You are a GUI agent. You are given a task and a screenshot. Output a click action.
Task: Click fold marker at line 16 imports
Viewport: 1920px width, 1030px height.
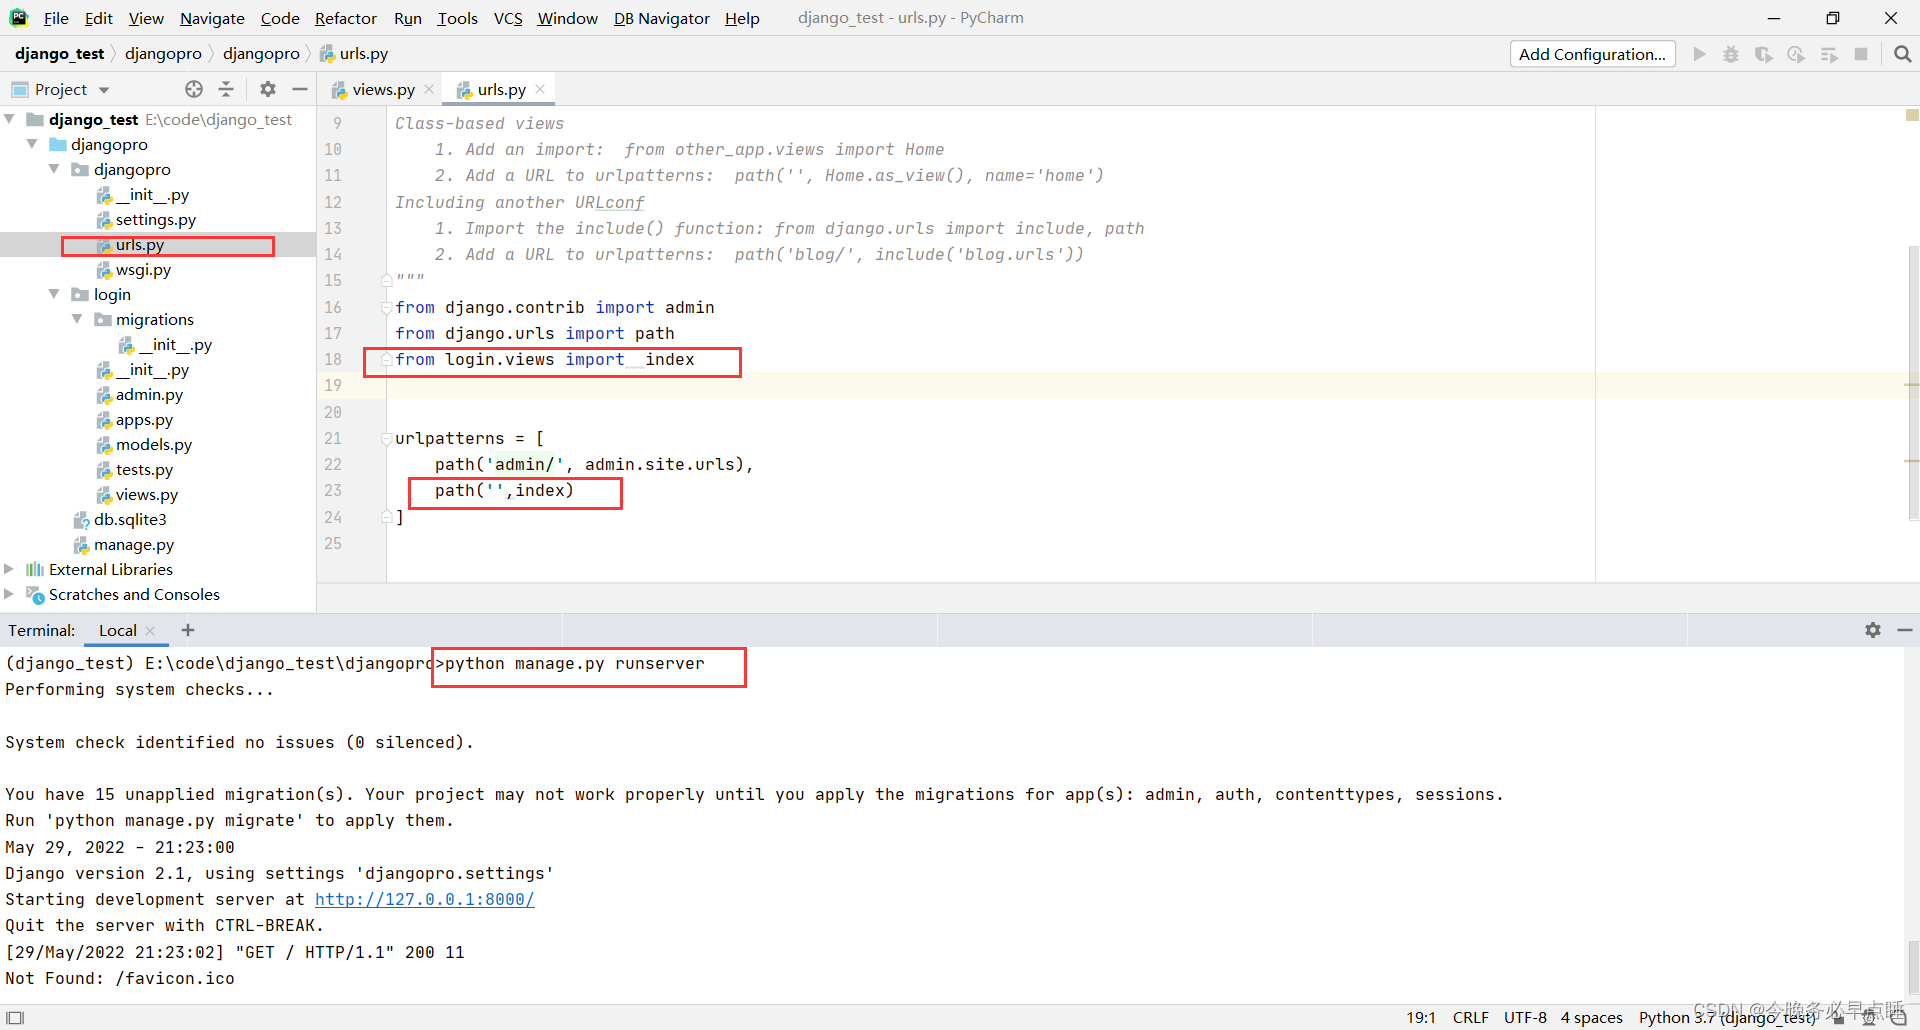tap(386, 307)
